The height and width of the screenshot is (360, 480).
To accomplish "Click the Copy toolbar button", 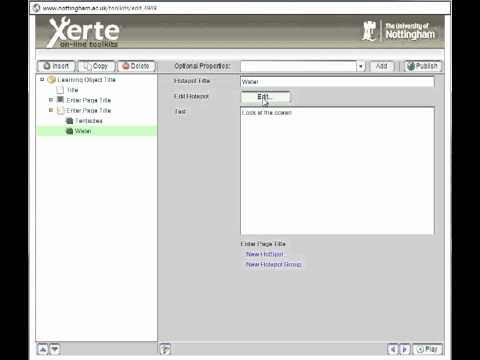I will [96, 66].
